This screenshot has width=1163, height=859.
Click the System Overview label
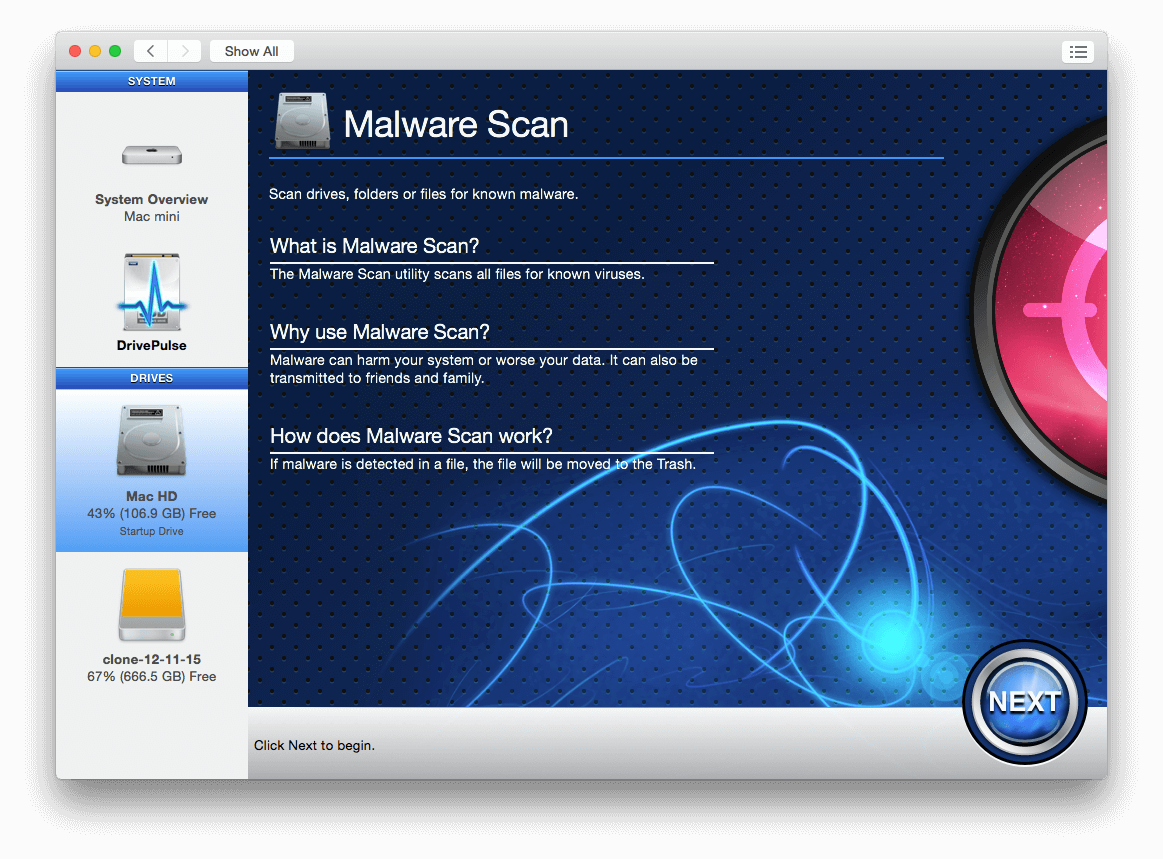[x=151, y=199]
